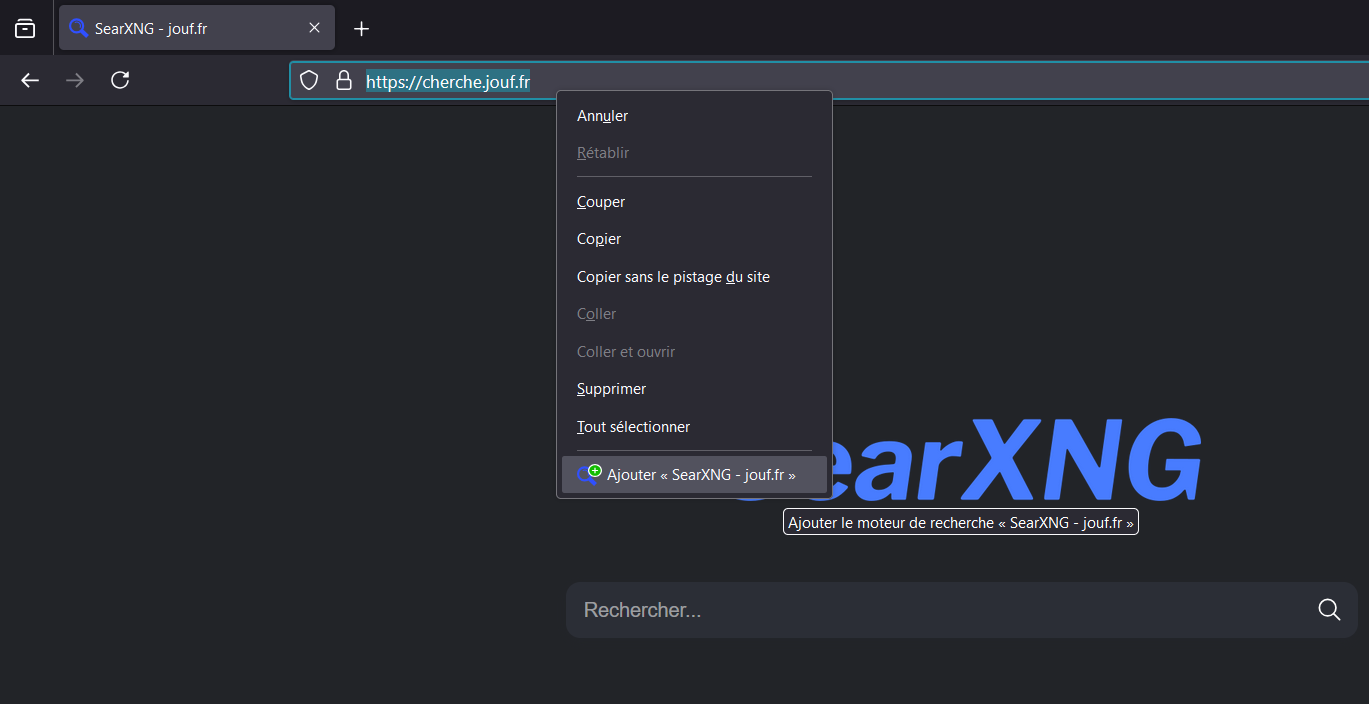This screenshot has width=1369, height=704.
Task: Click the padlock site security icon
Action: pos(343,81)
